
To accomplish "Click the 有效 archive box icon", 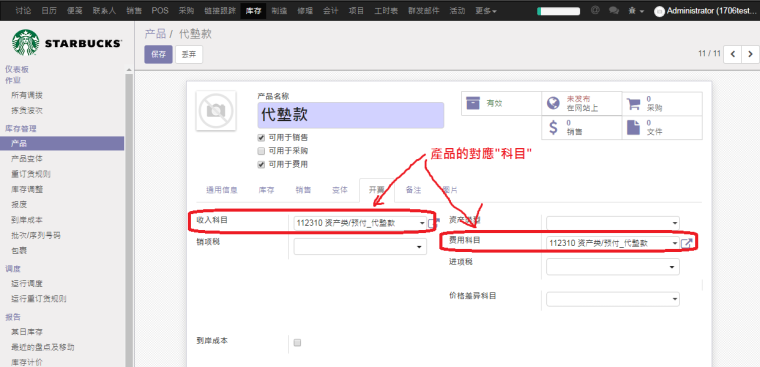I will (x=473, y=103).
